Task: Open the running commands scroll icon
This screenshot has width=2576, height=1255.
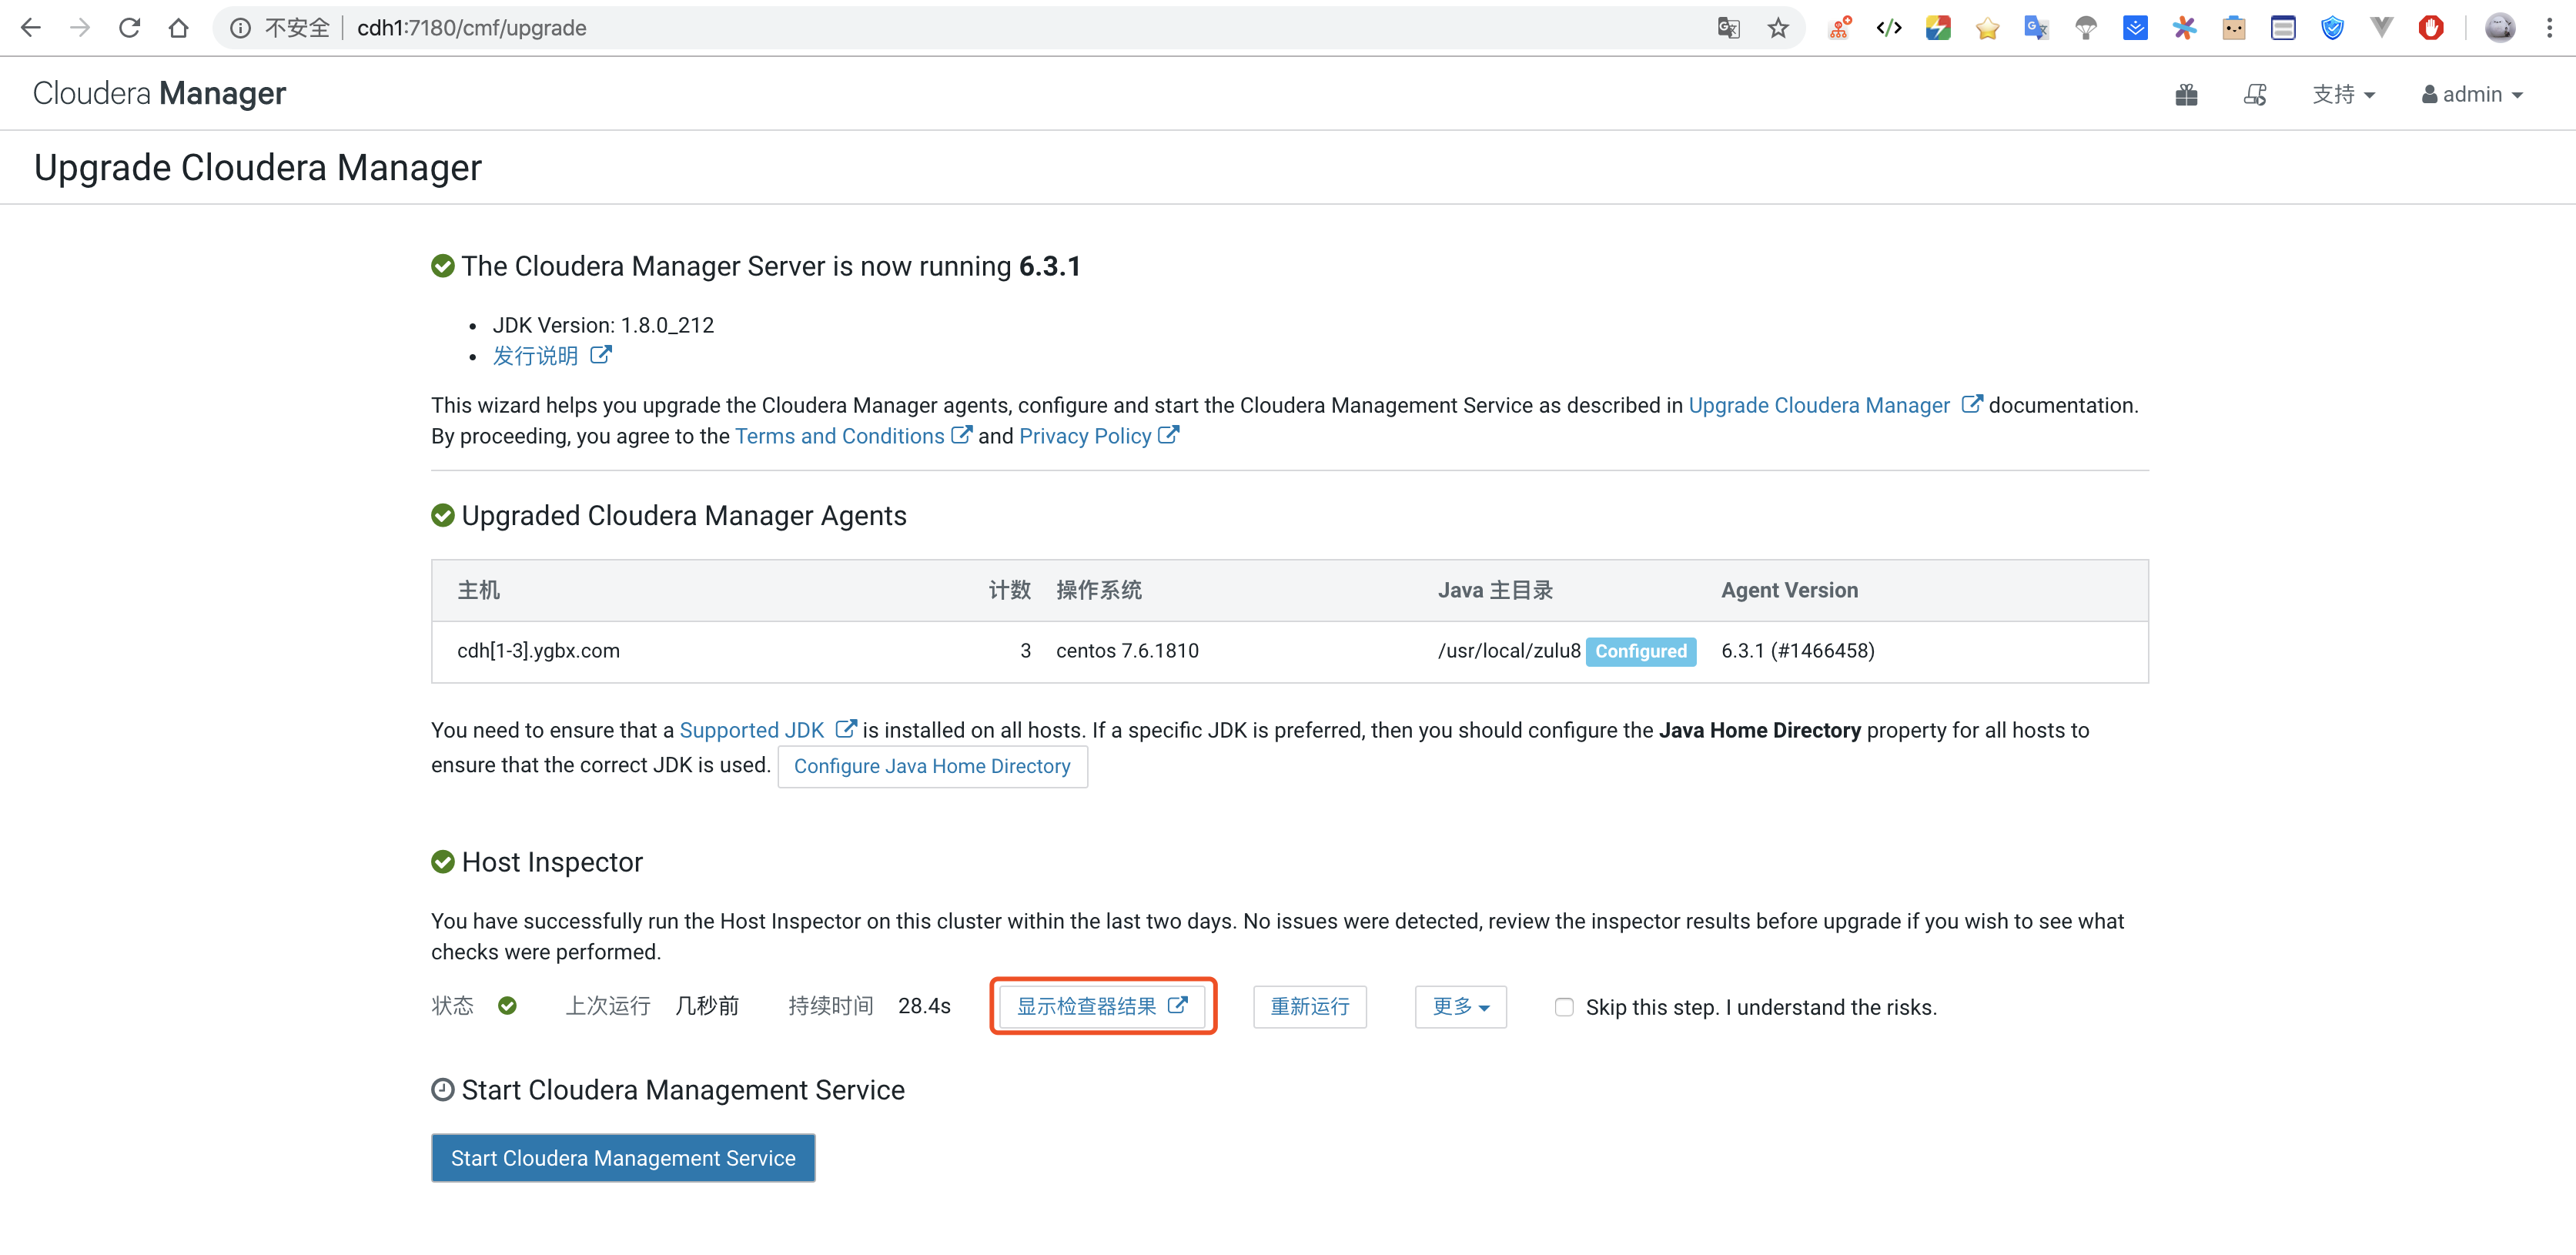Action: (2255, 94)
